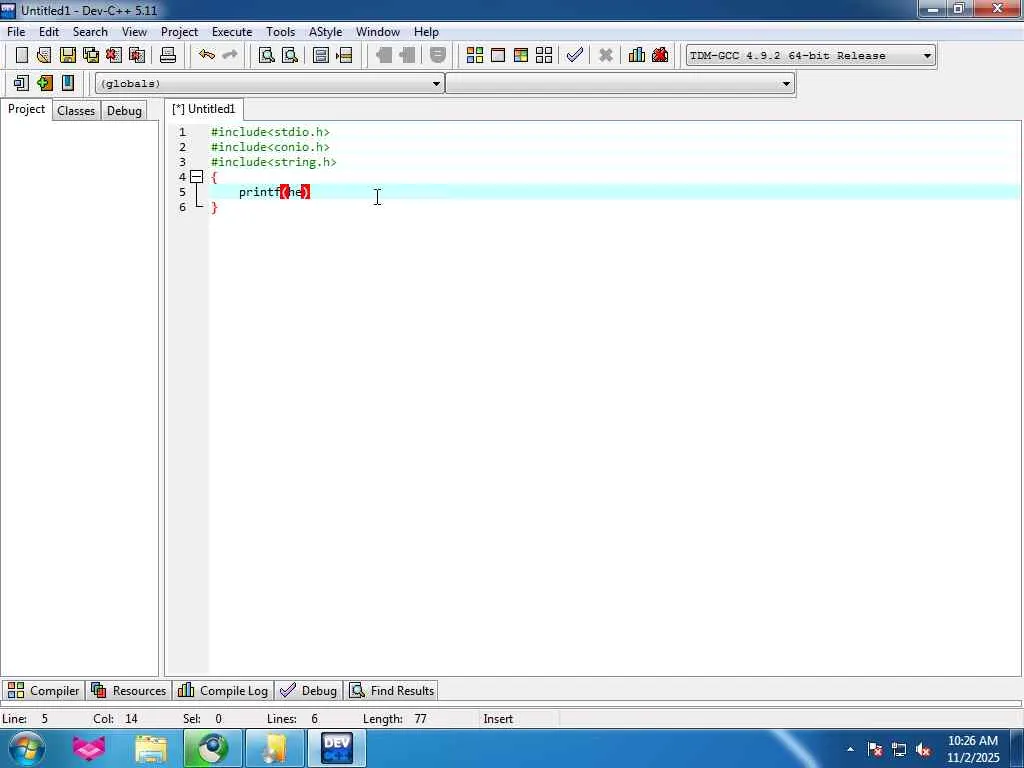The image size is (1024, 768).
Task: Click the printf text on line 5
Action: pos(259,192)
